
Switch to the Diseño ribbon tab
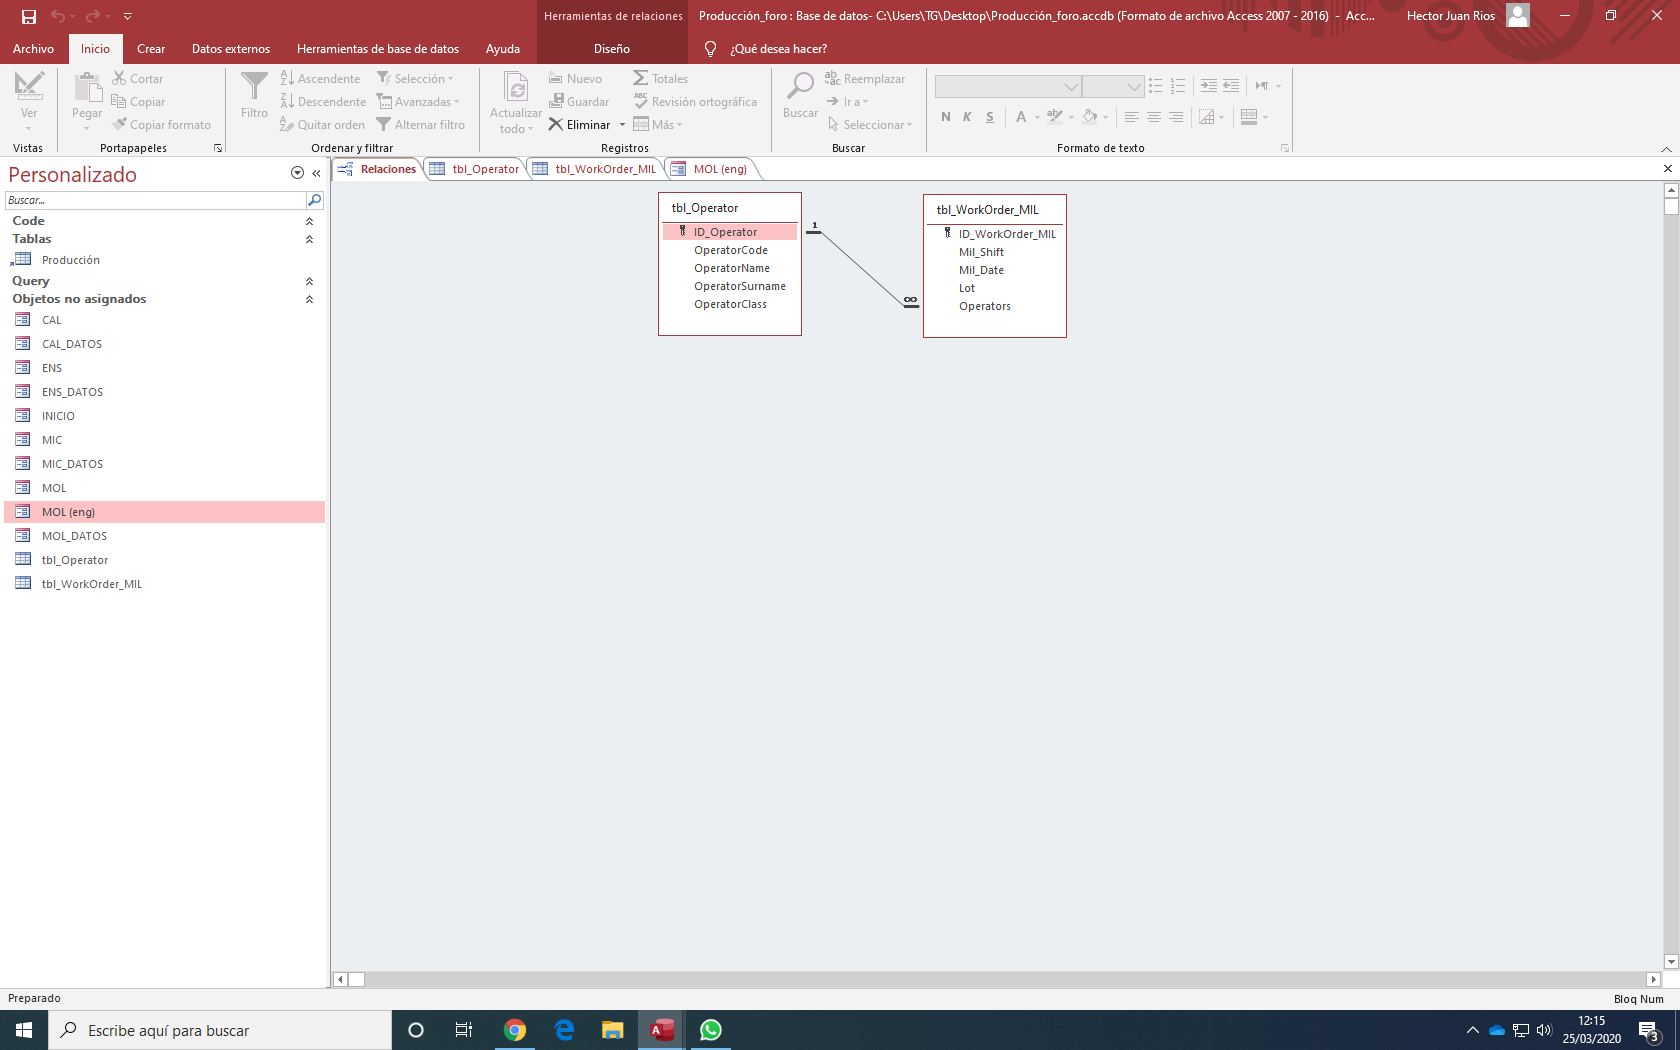(611, 49)
